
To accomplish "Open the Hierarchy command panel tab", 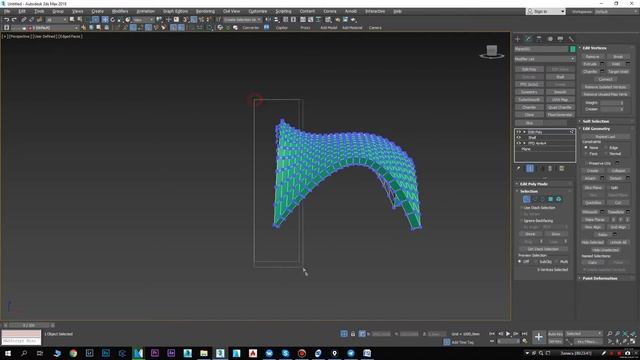I will [x=539, y=39].
